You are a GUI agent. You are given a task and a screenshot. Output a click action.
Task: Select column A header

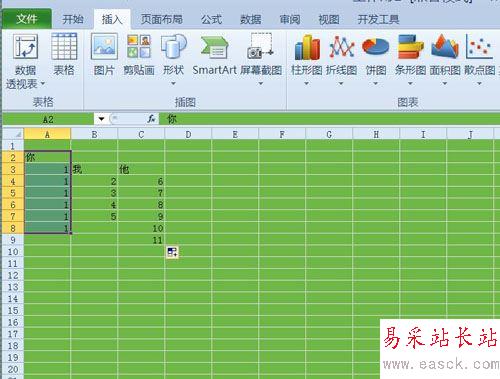(47, 134)
